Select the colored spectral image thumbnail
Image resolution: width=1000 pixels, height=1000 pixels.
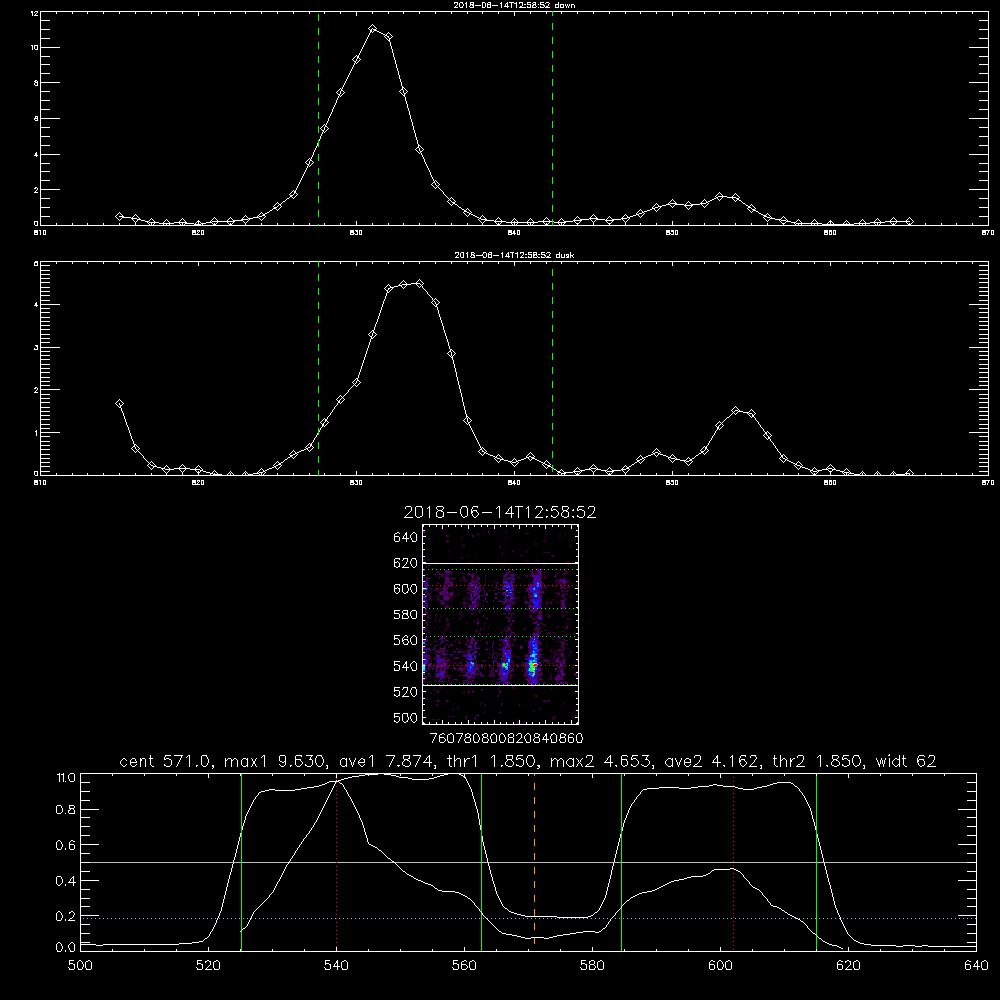[x=501, y=624]
